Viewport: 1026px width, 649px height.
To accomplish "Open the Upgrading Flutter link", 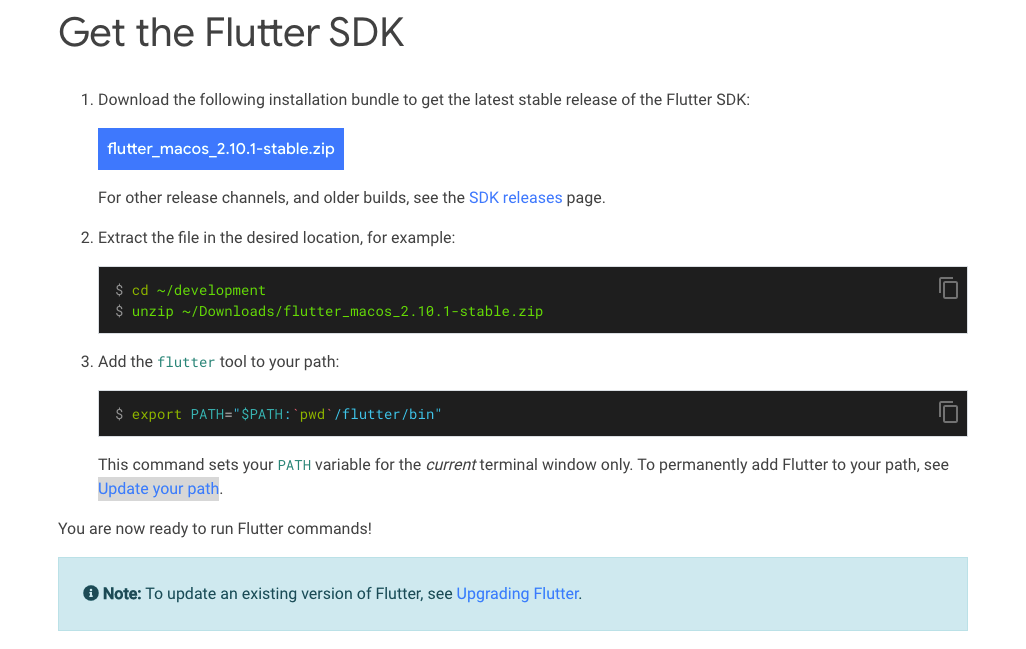I will (518, 593).
